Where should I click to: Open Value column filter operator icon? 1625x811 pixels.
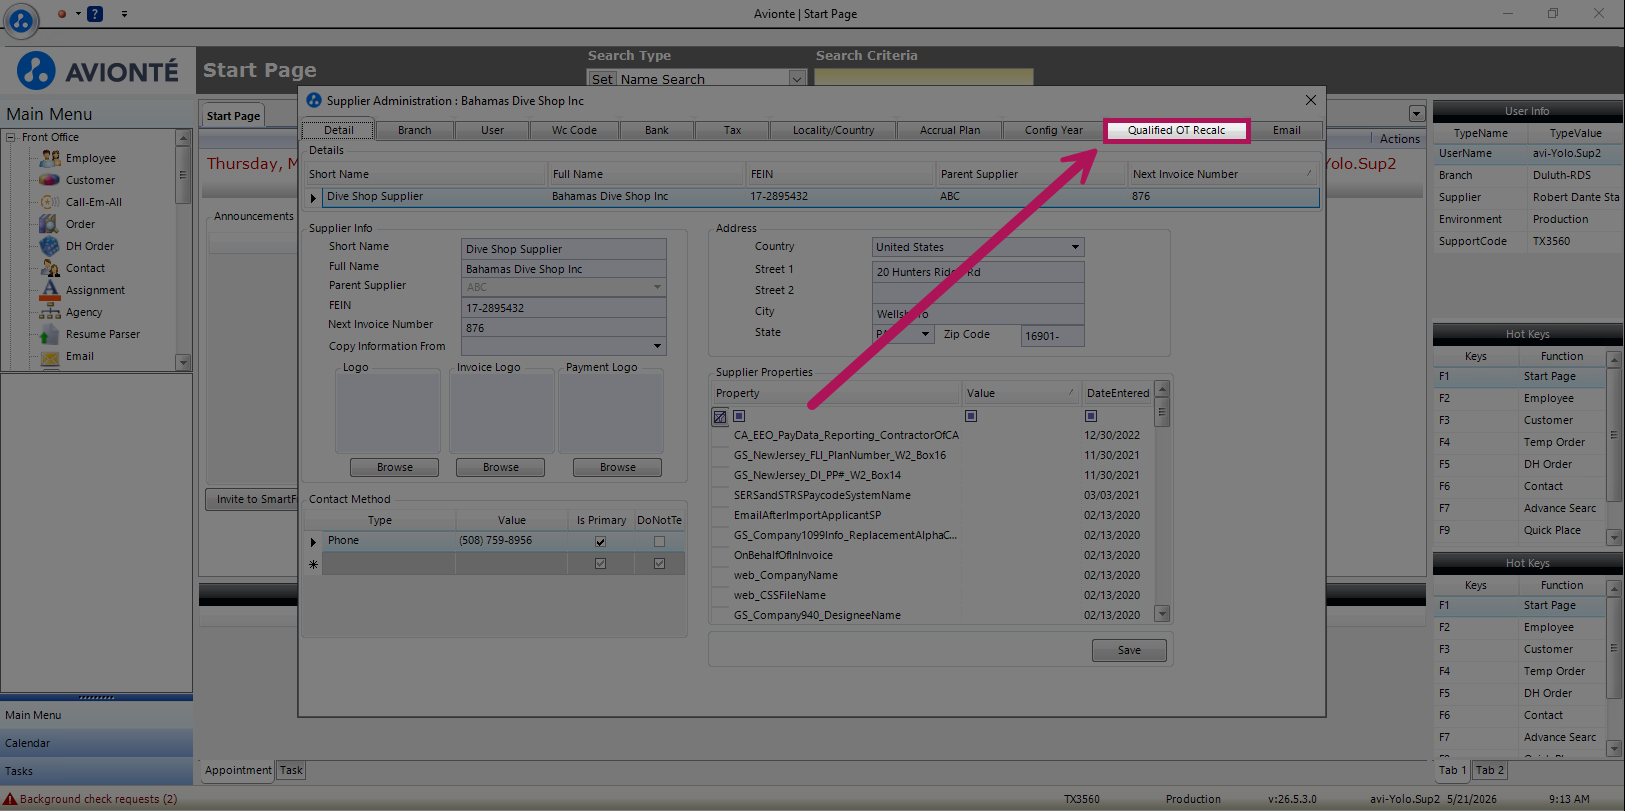(x=971, y=416)
